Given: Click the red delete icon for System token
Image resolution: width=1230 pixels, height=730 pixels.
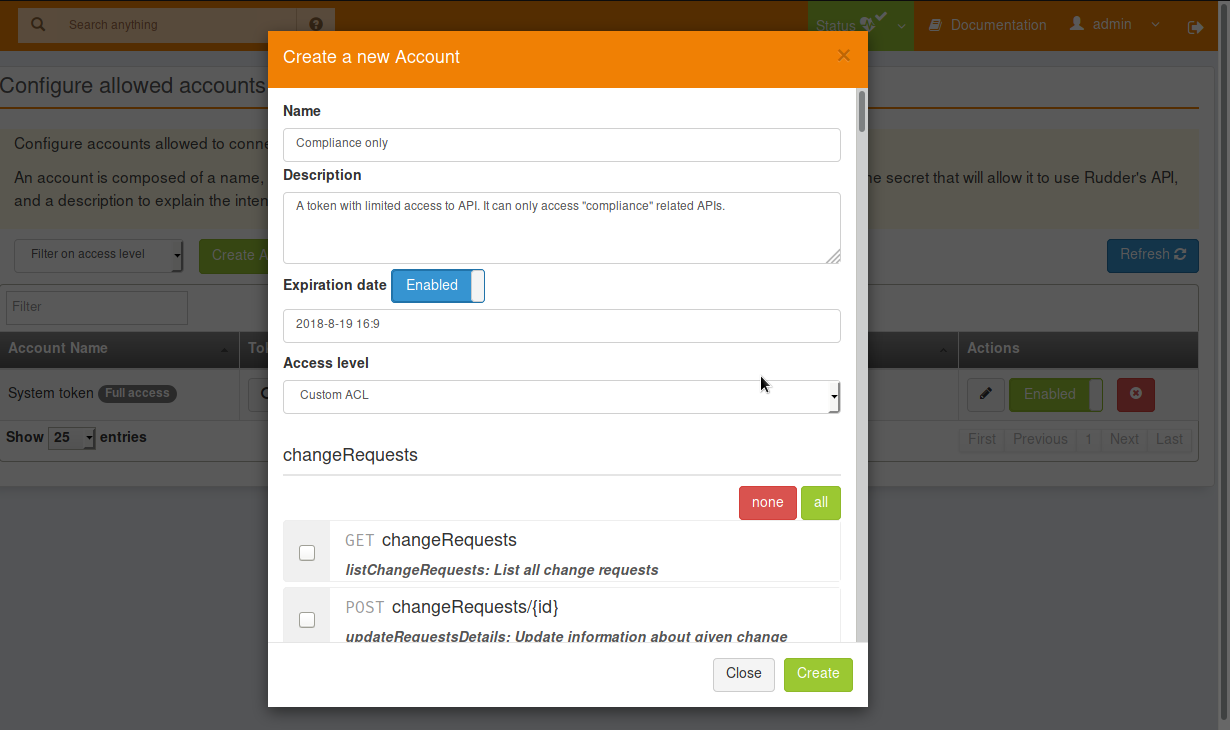Looking at the screenshot, I should click(1135, 394).
